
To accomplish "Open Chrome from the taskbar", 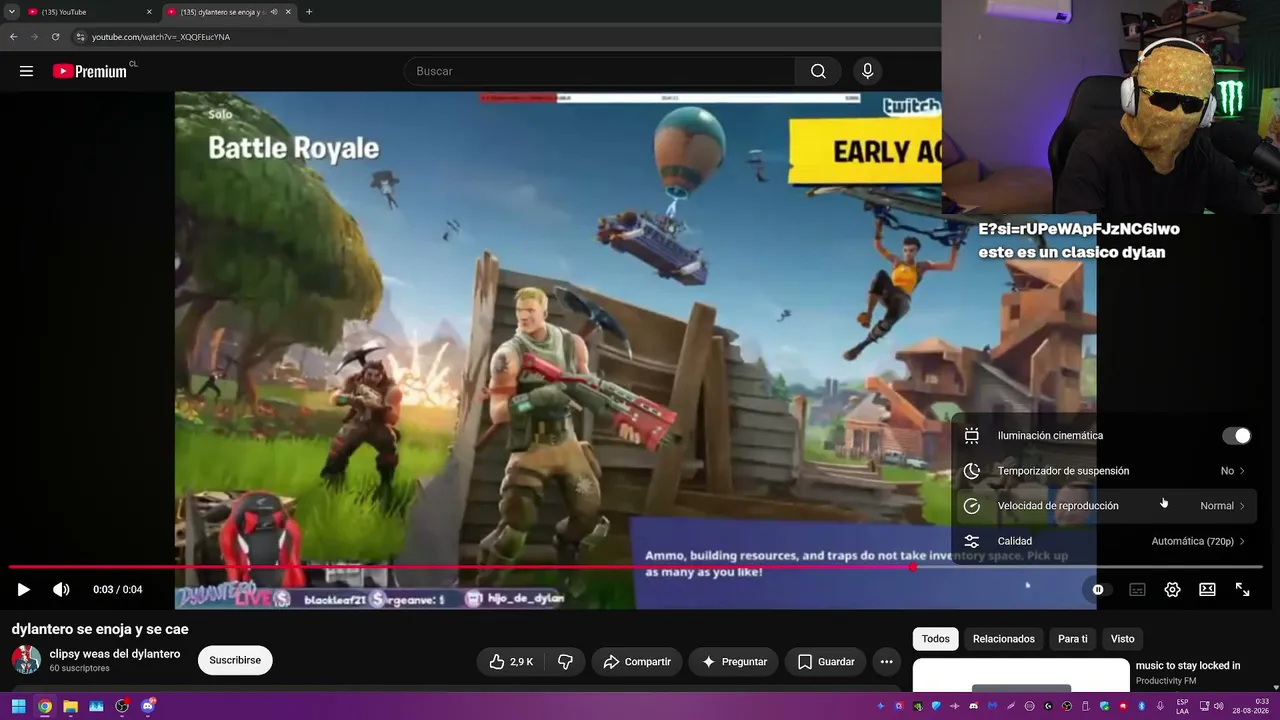I will (x=45, y=706).
